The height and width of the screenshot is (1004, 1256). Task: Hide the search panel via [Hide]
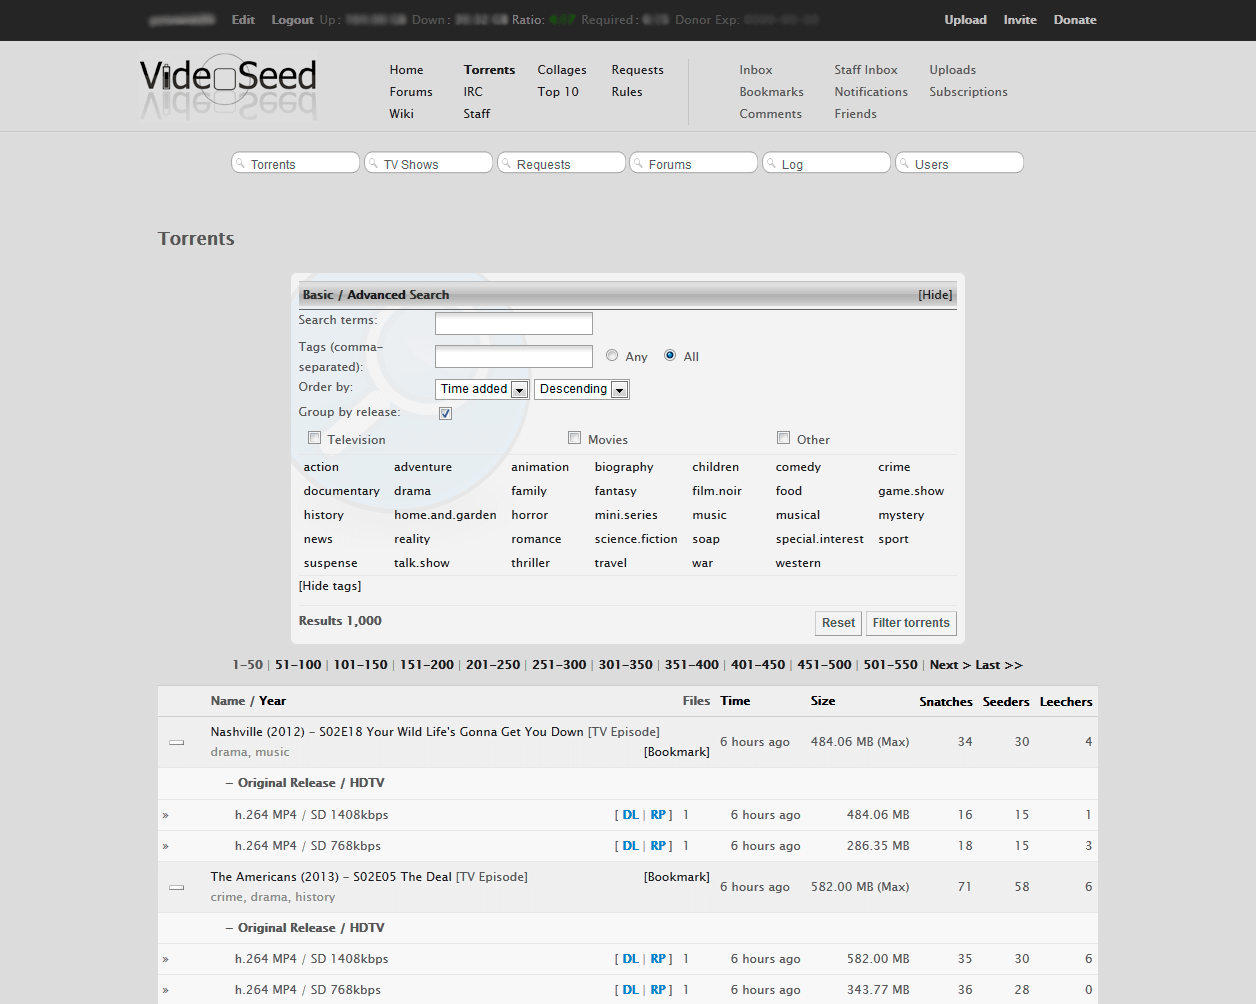[935, 295]
